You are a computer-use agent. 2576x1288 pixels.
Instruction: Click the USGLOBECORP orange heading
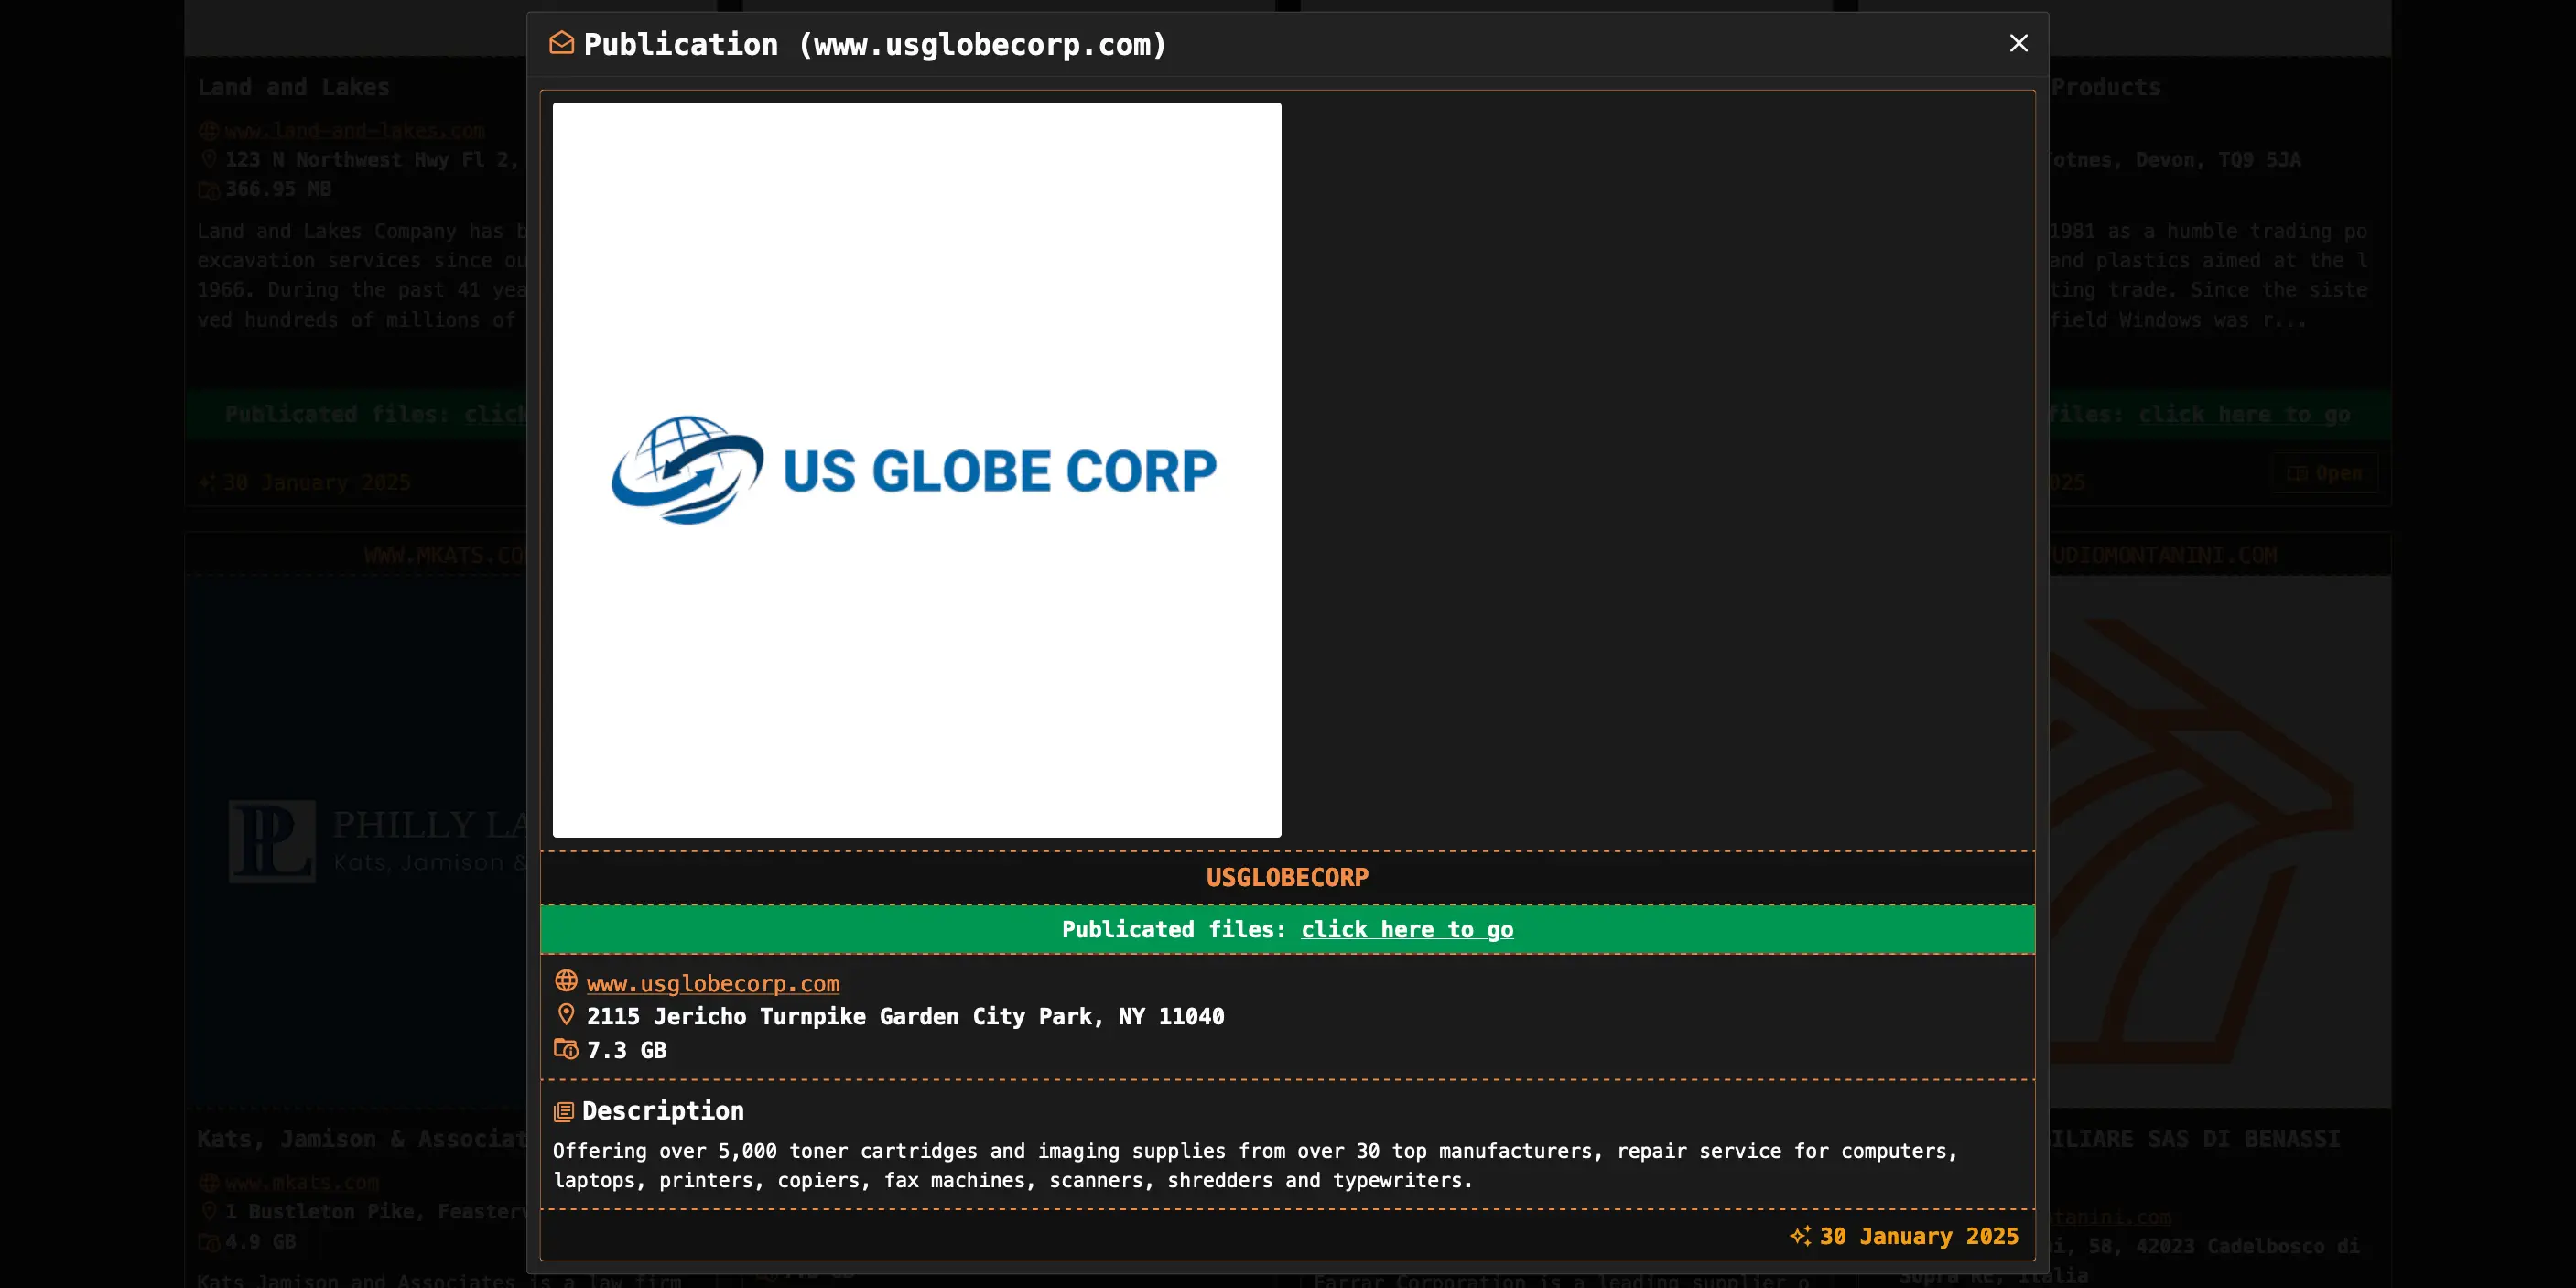pyautogui.click(x=1287, y=877)
